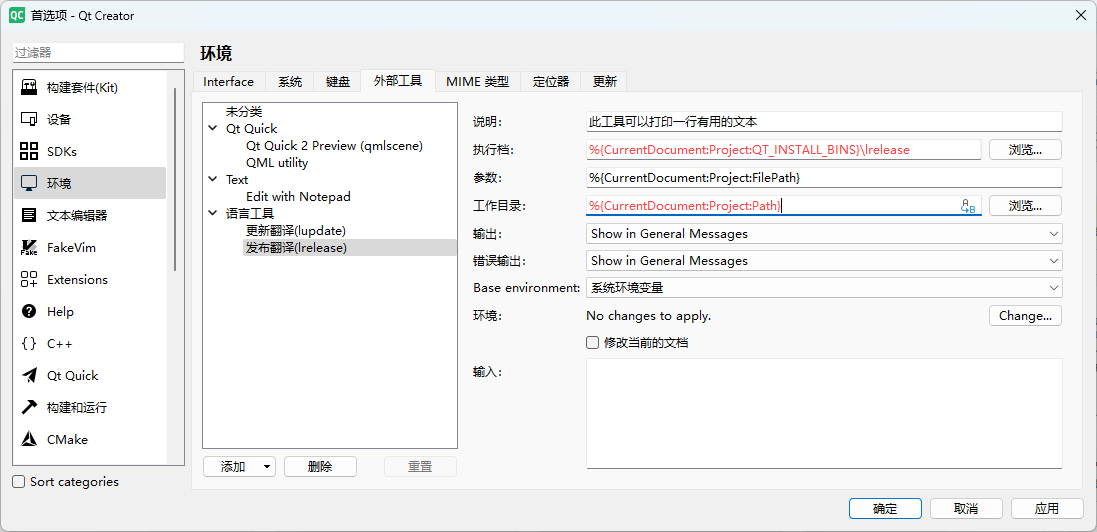Click the C++ braces icon
1097x532 pixels.
pos(29,344)
